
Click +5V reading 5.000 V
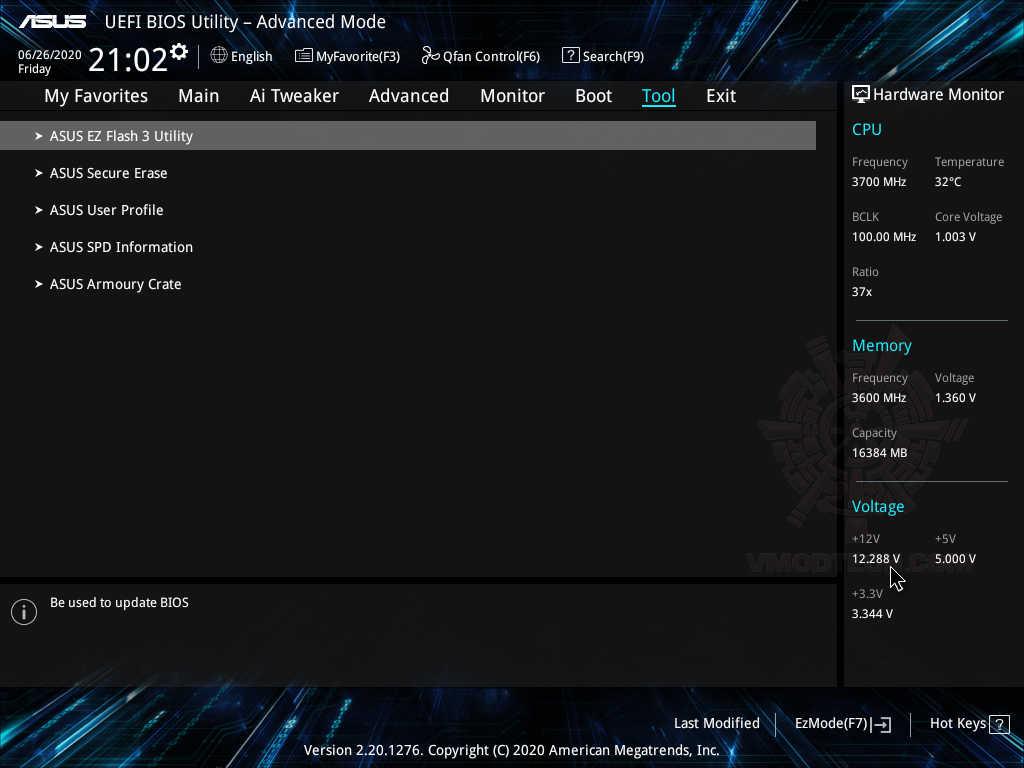pos(955,559)
